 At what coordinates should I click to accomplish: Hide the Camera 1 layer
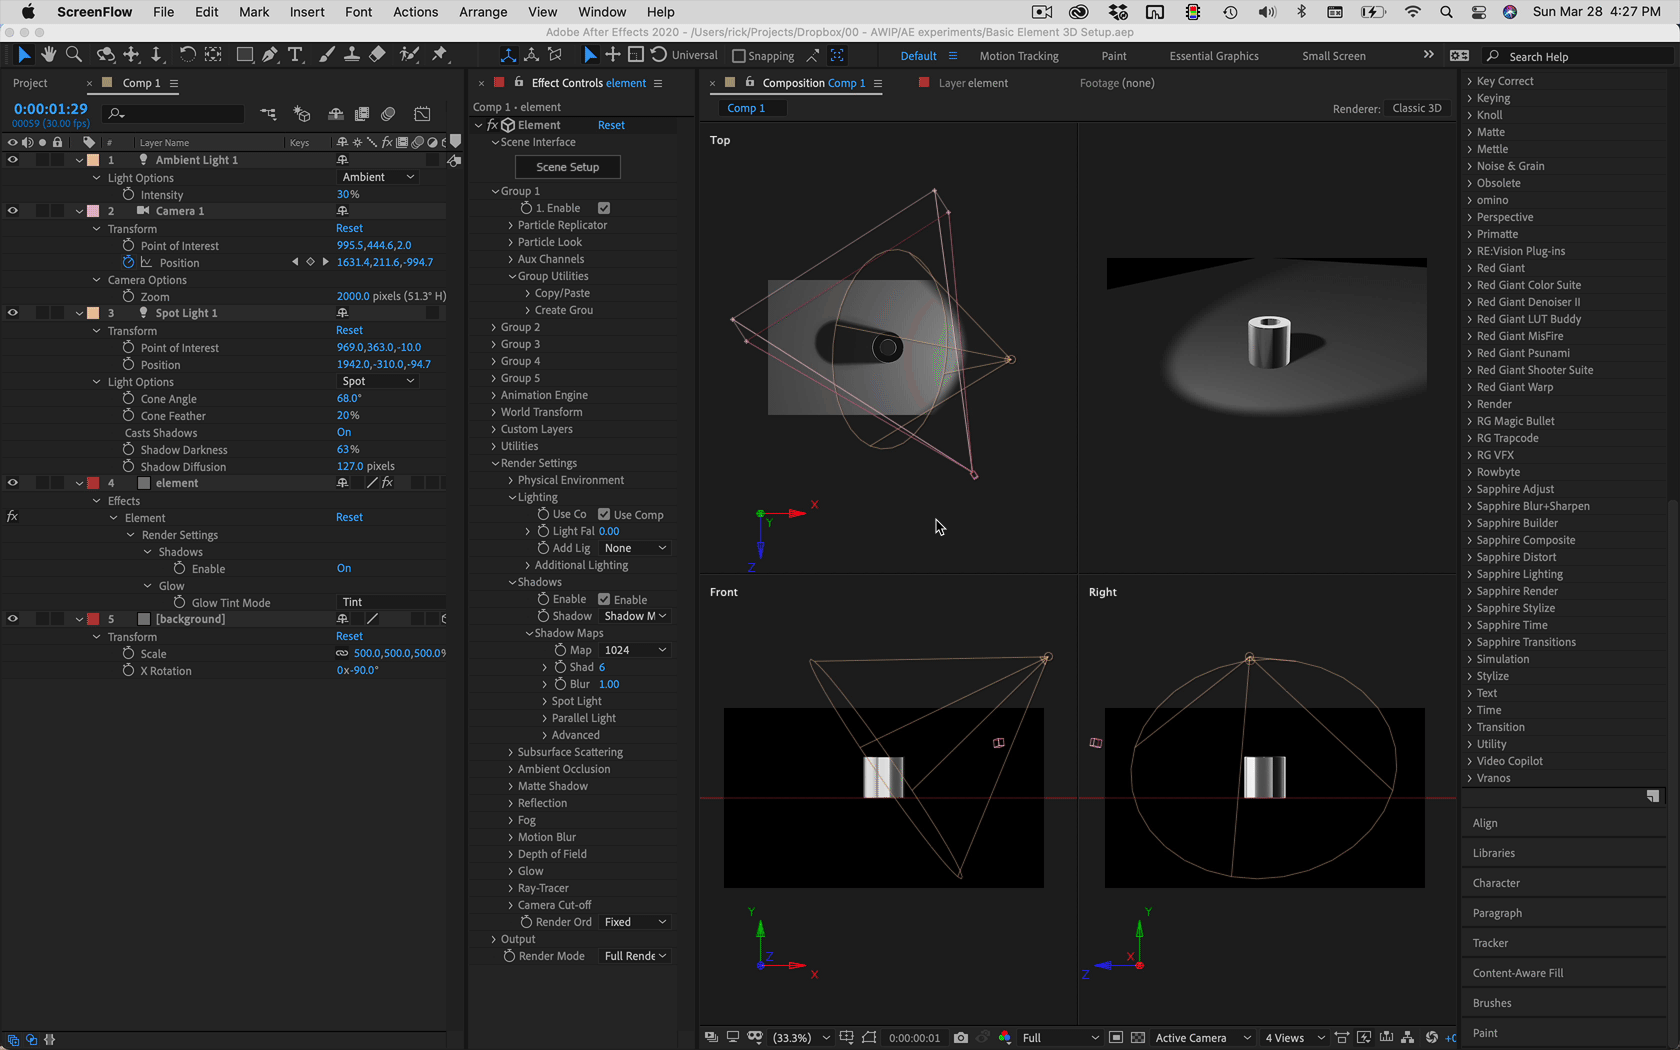click(13, 211)
